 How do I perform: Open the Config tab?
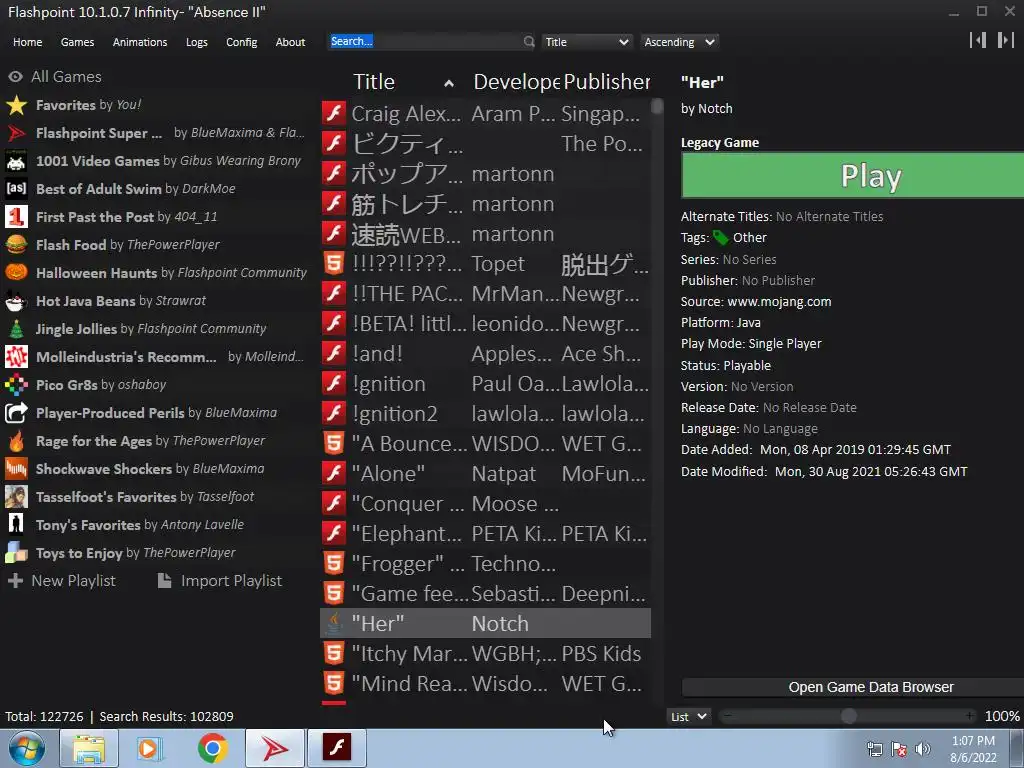[242, 42]
